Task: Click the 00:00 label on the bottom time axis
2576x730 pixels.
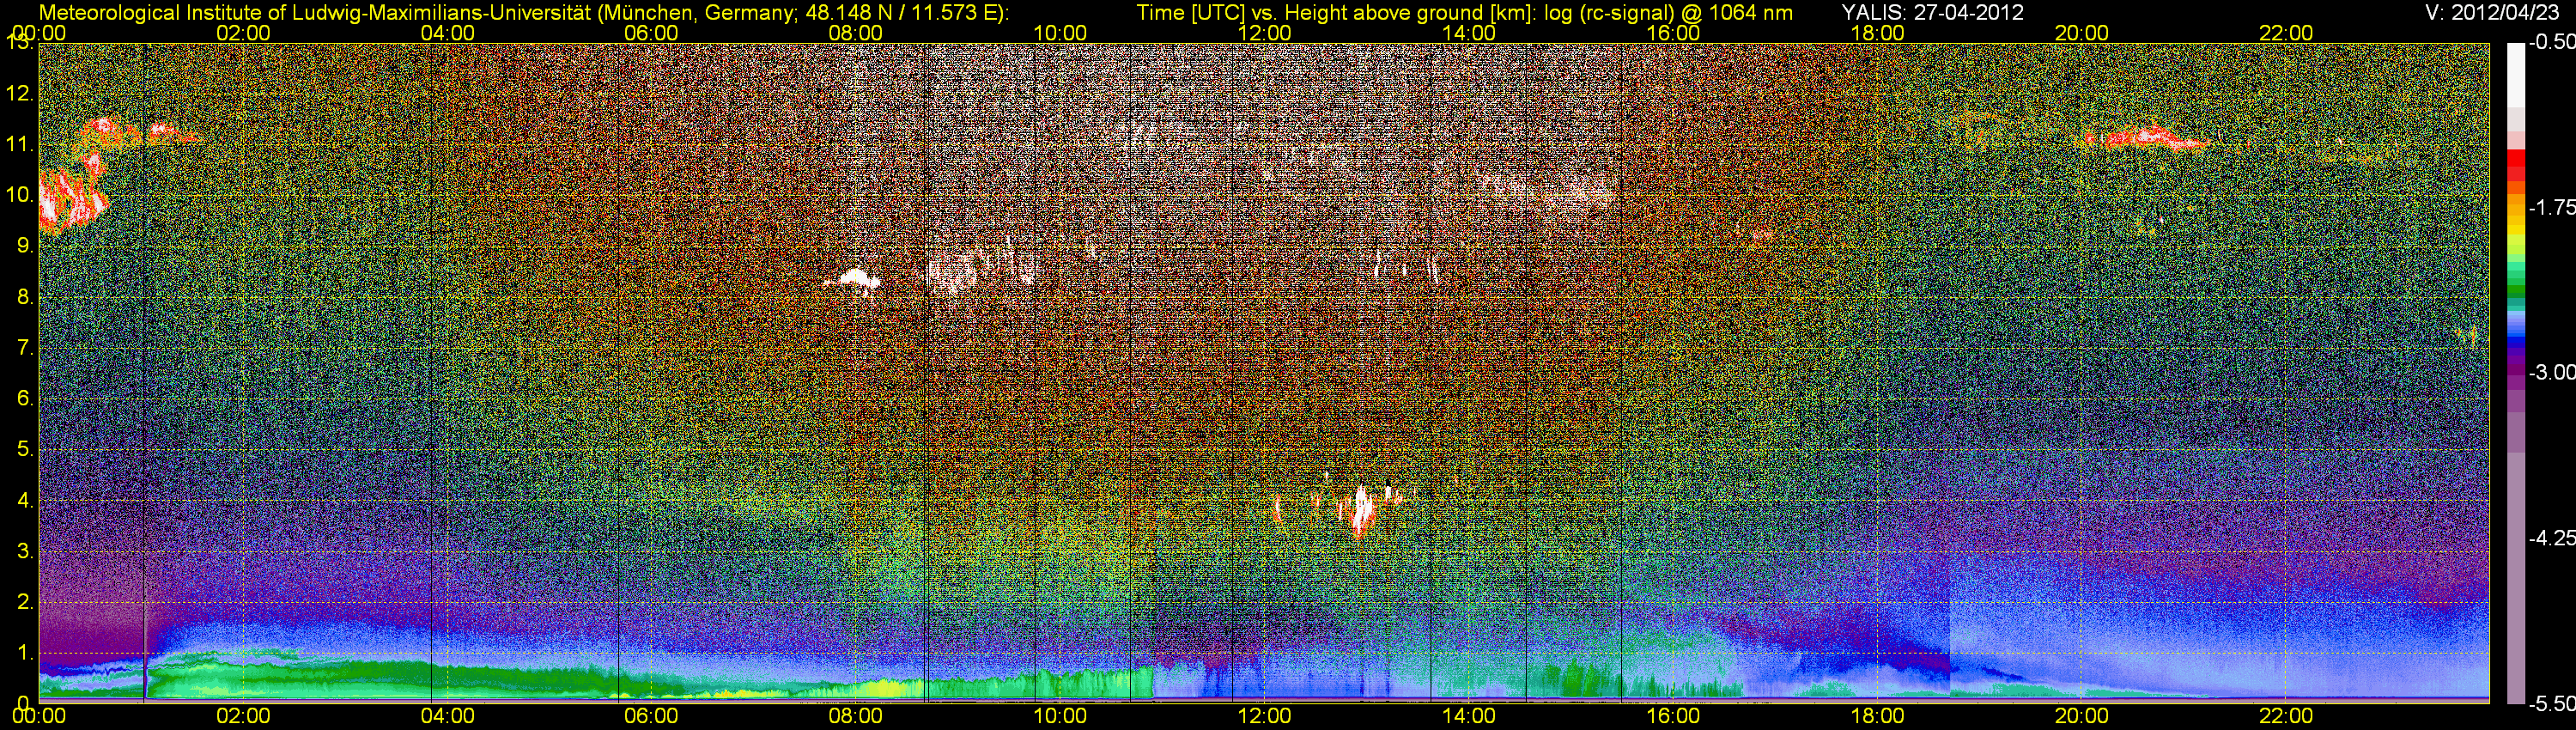Action: (39, 716)
